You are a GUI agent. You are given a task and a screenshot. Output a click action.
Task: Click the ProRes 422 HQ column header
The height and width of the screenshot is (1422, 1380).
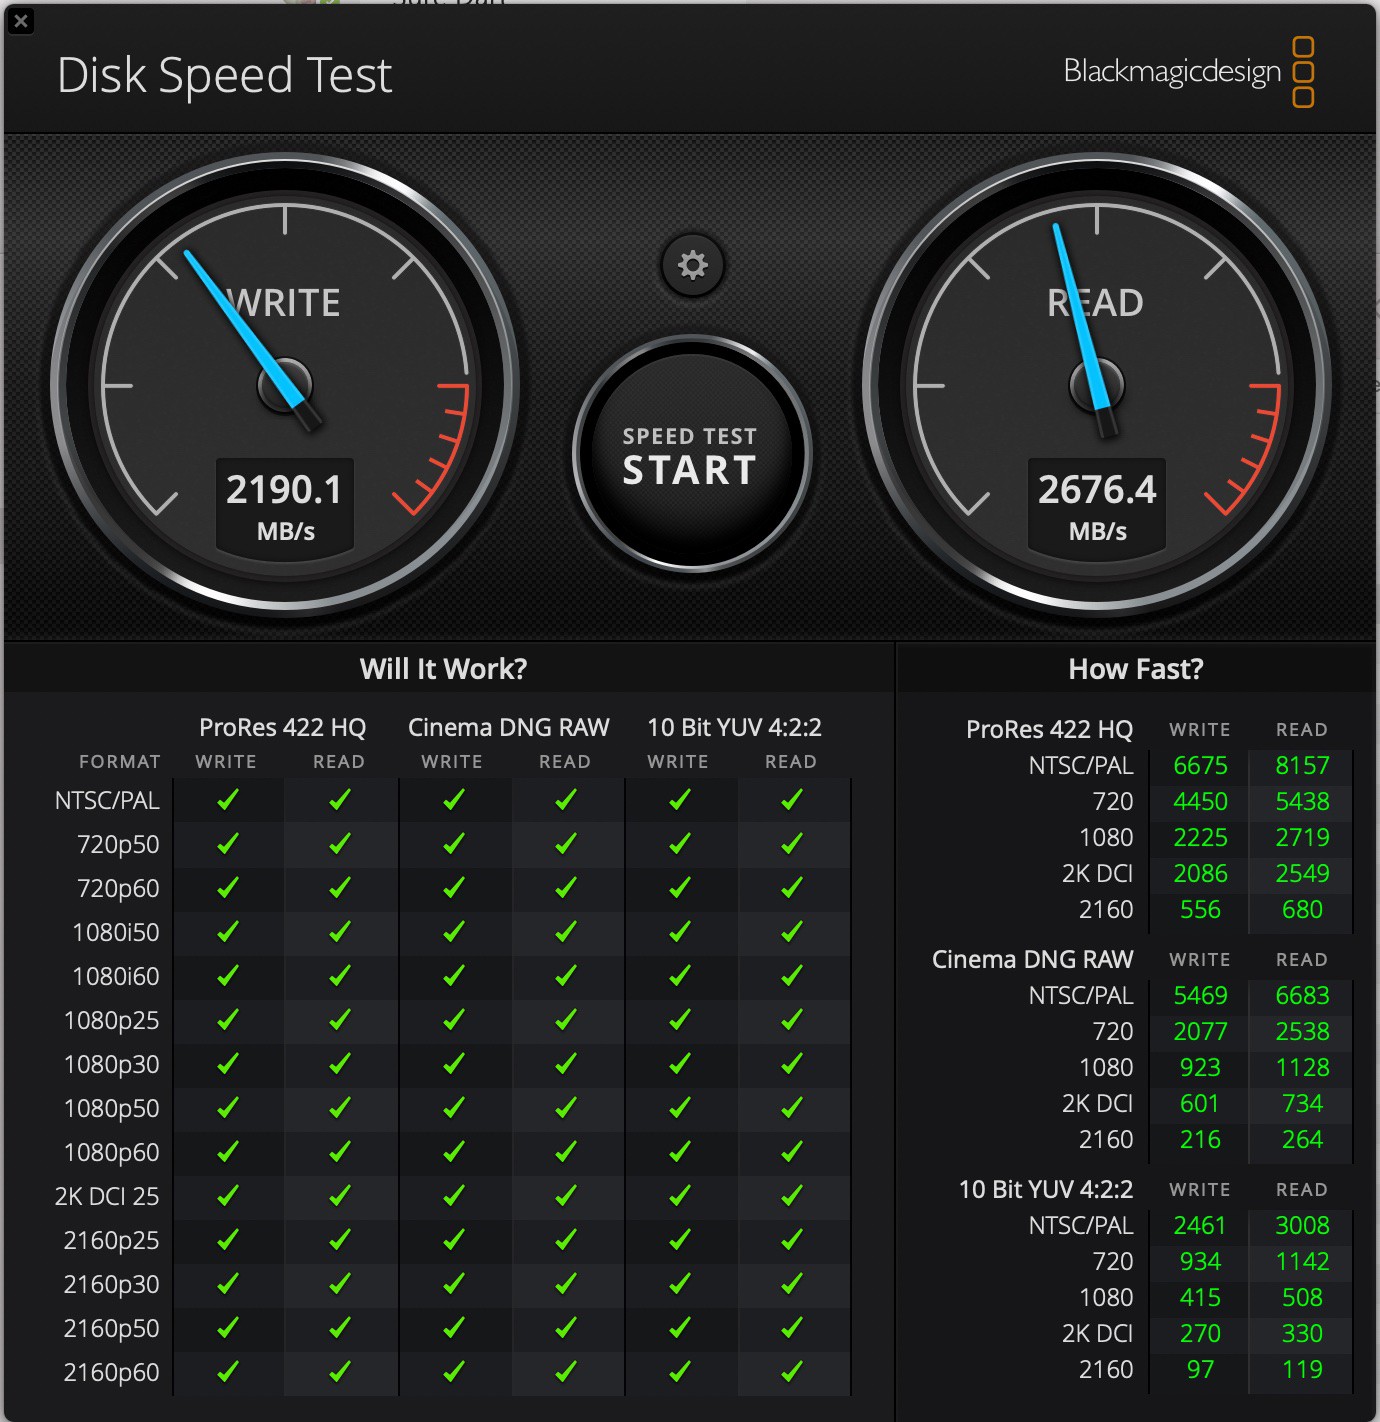282,727
